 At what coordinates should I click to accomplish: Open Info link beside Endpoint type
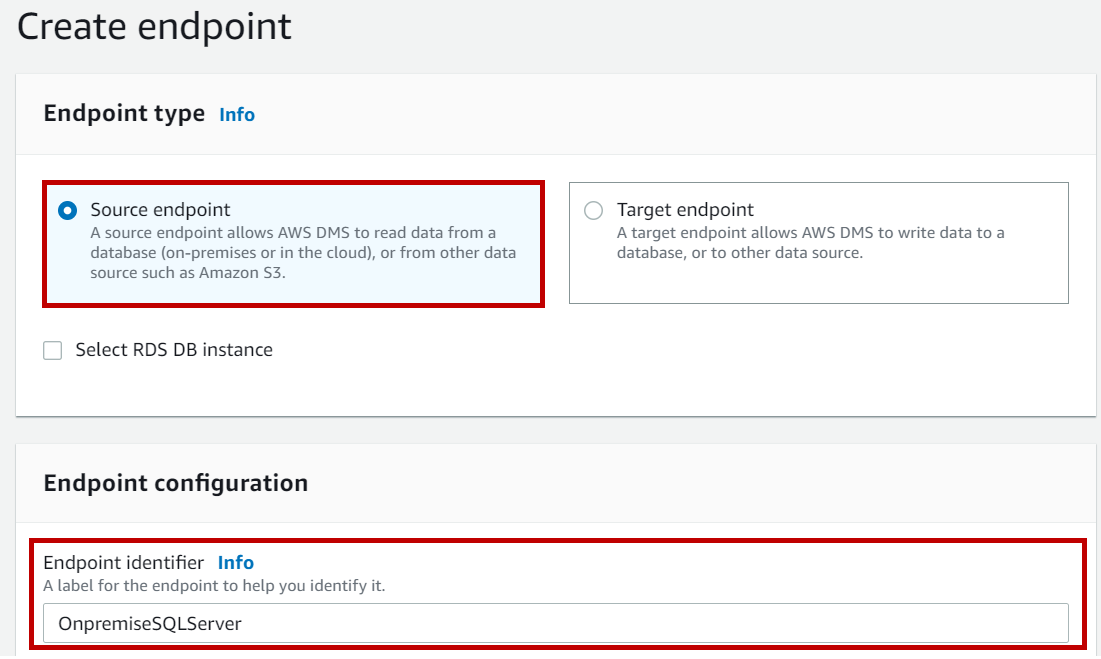[237, 115]
